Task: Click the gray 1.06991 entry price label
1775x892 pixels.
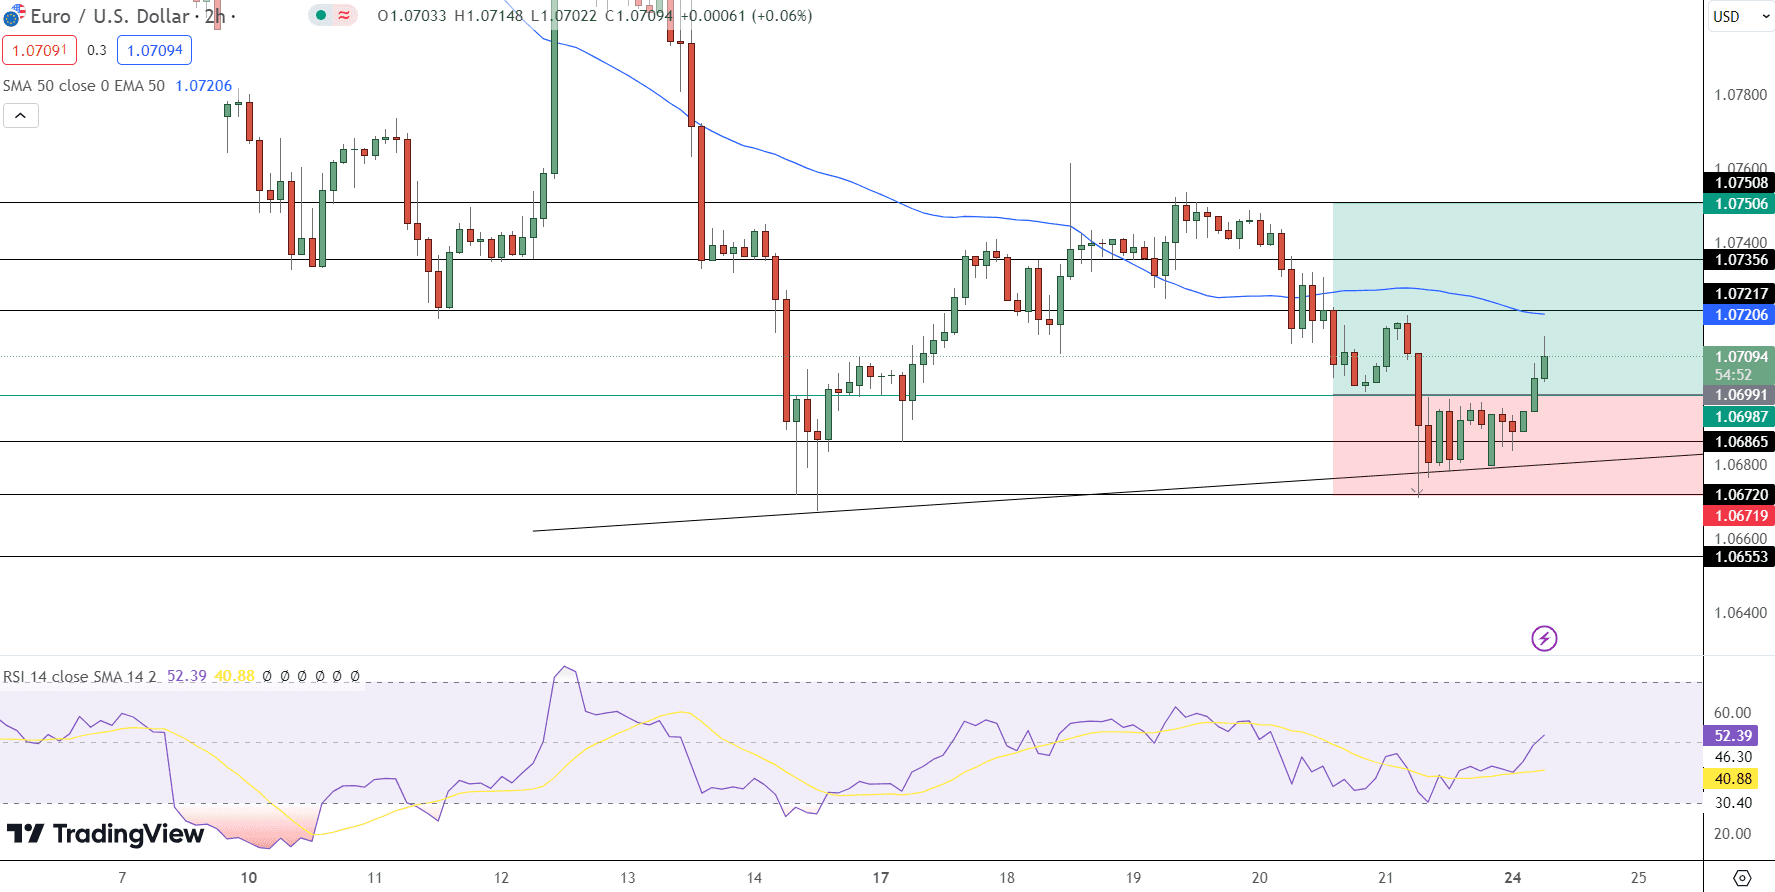Action: click(x=1741, y=395)
